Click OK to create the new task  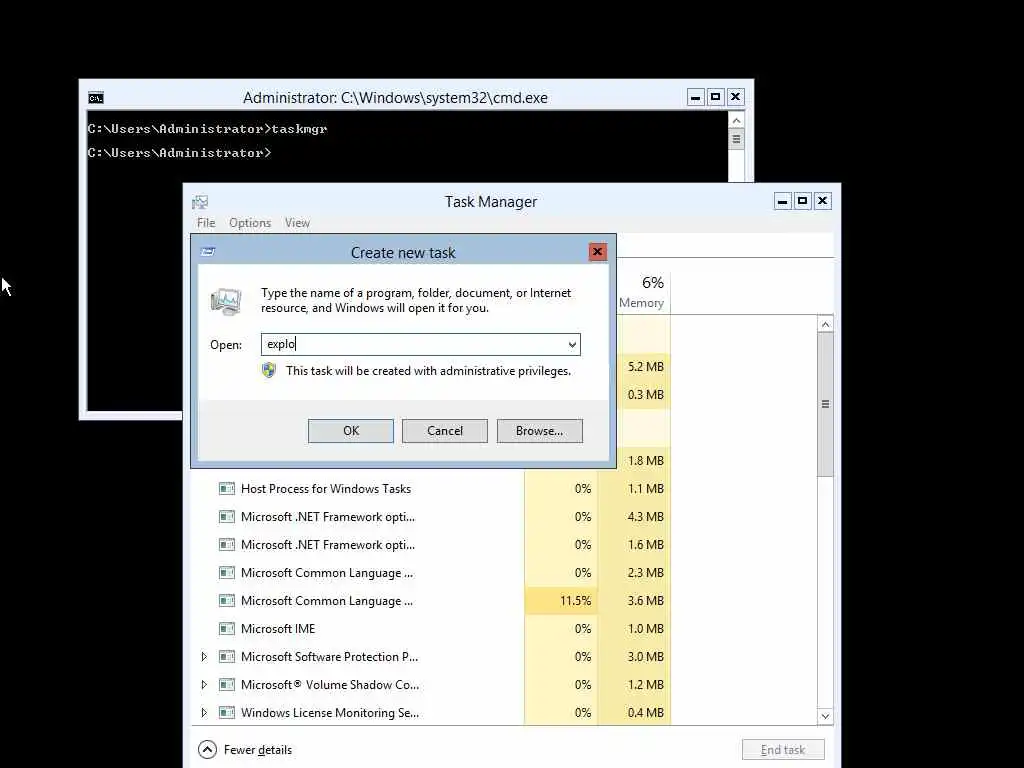pyautogui.click(x=351, y=431)
